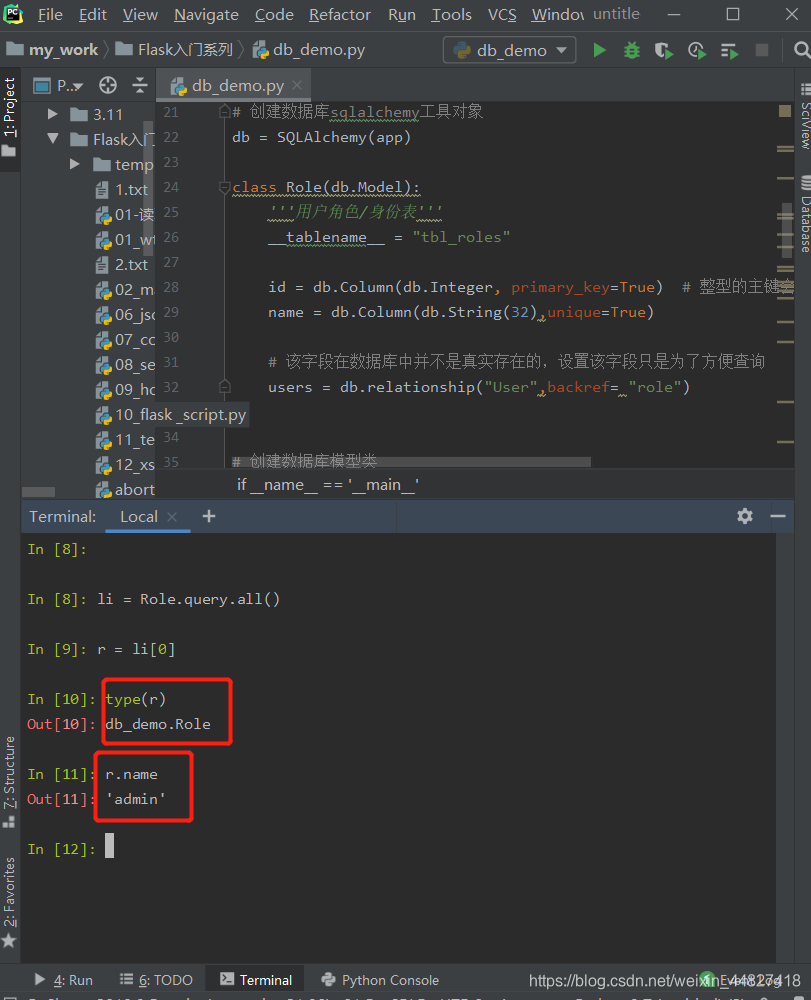Open the Edit menu
This screenshot has width=811, height=1000.
92,14
